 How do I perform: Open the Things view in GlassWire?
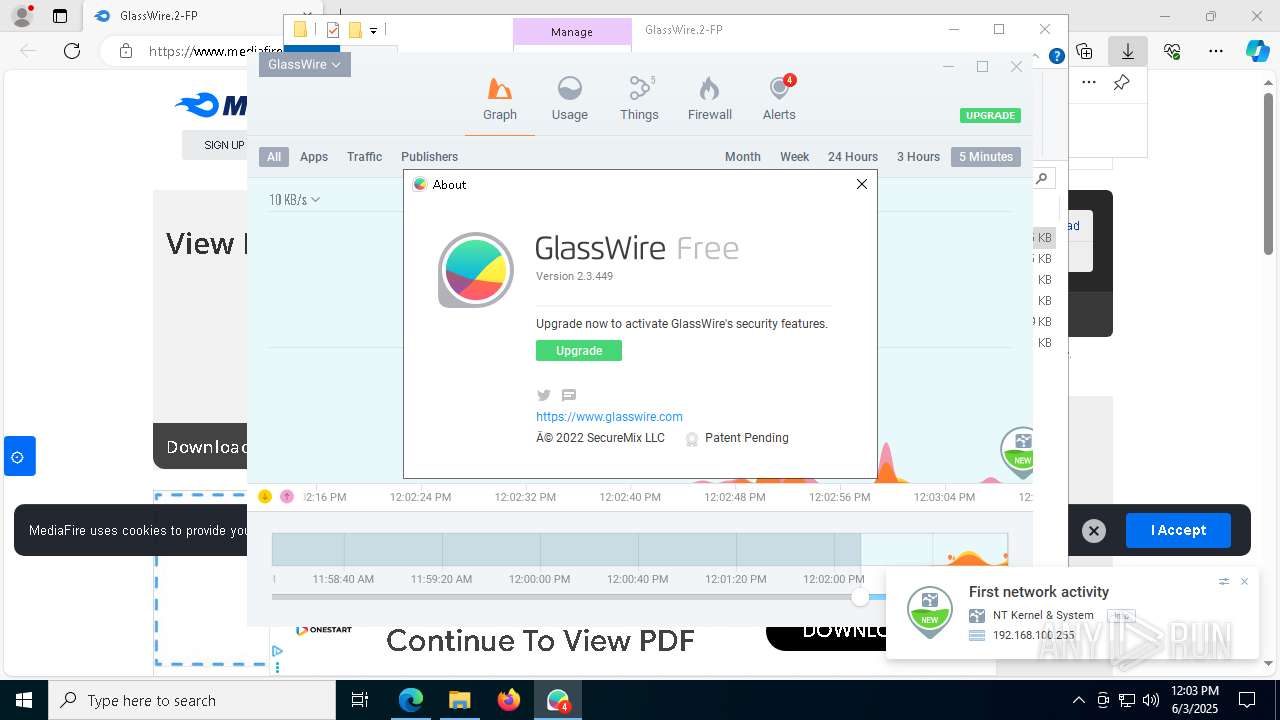pyautogui.click(x=639, y=99)
